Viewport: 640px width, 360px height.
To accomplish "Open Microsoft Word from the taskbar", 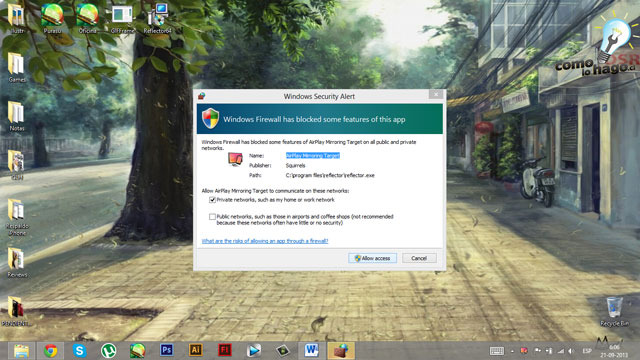I will coord(311,350).
